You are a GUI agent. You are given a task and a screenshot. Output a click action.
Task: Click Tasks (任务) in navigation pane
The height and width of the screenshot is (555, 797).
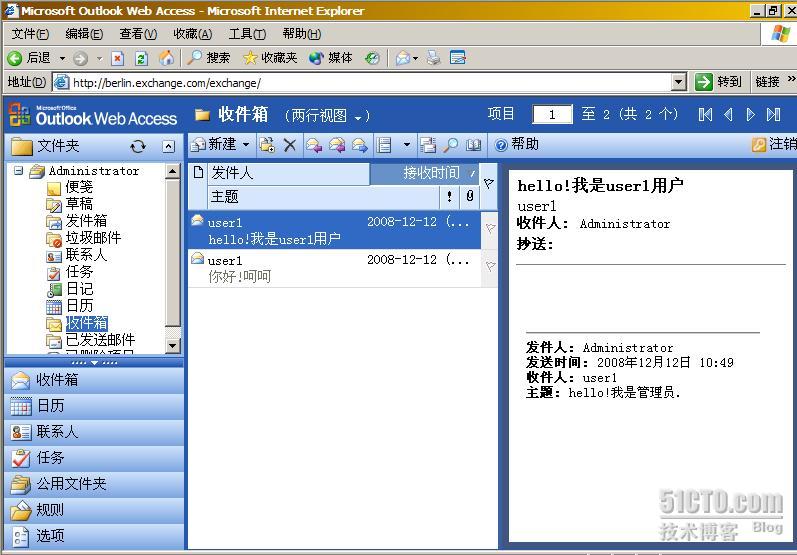(x=94, y=458)
